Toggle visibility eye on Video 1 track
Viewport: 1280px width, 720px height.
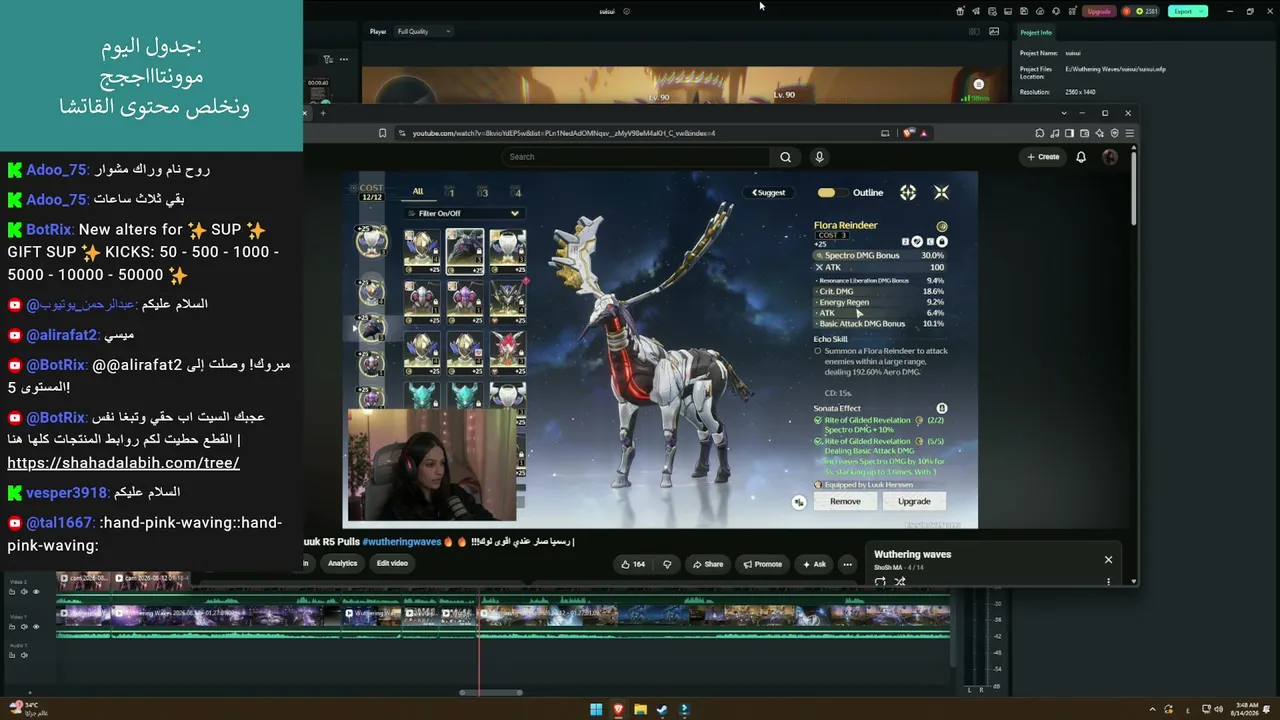pyautogui.click(x=36, y=627)
